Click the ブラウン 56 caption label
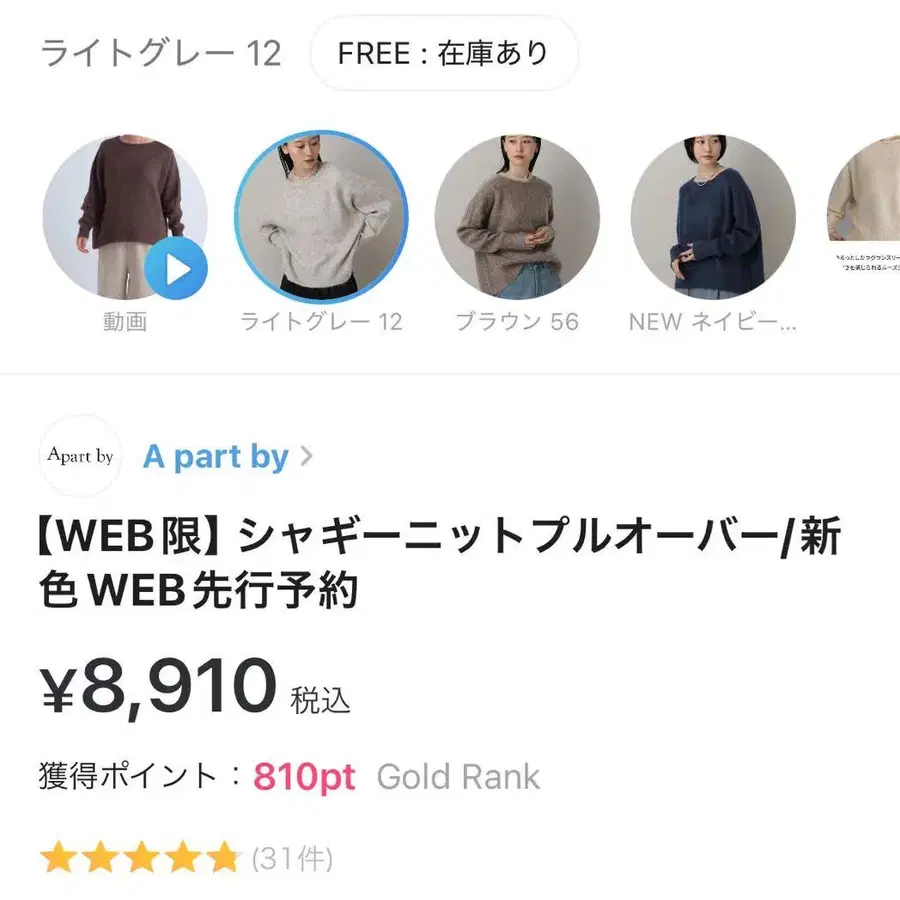Screen dimensions: 900x900 [x=517, y=322]
